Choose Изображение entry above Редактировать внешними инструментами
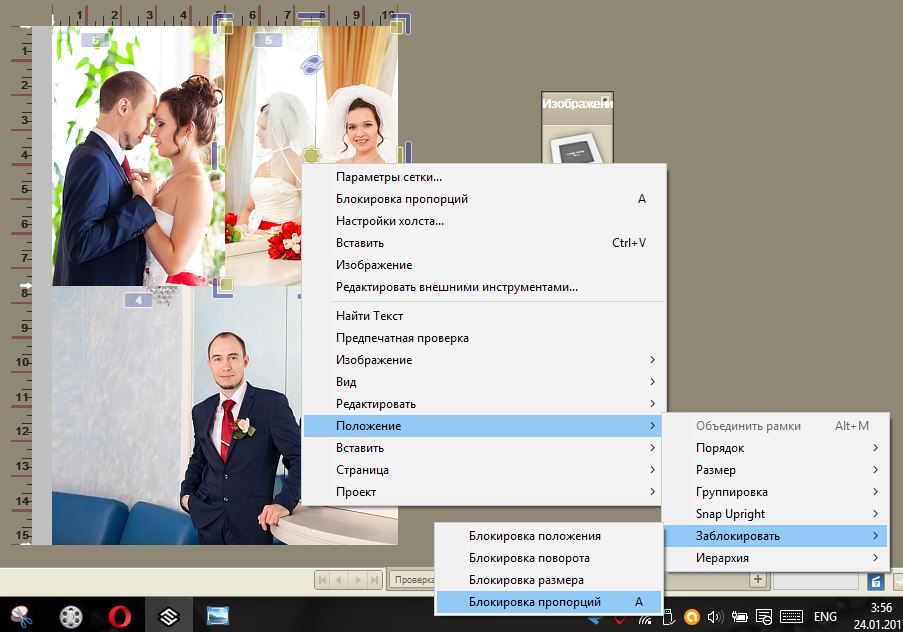The height and width of the screenshot is (632, 903). [x=483, y=265]
